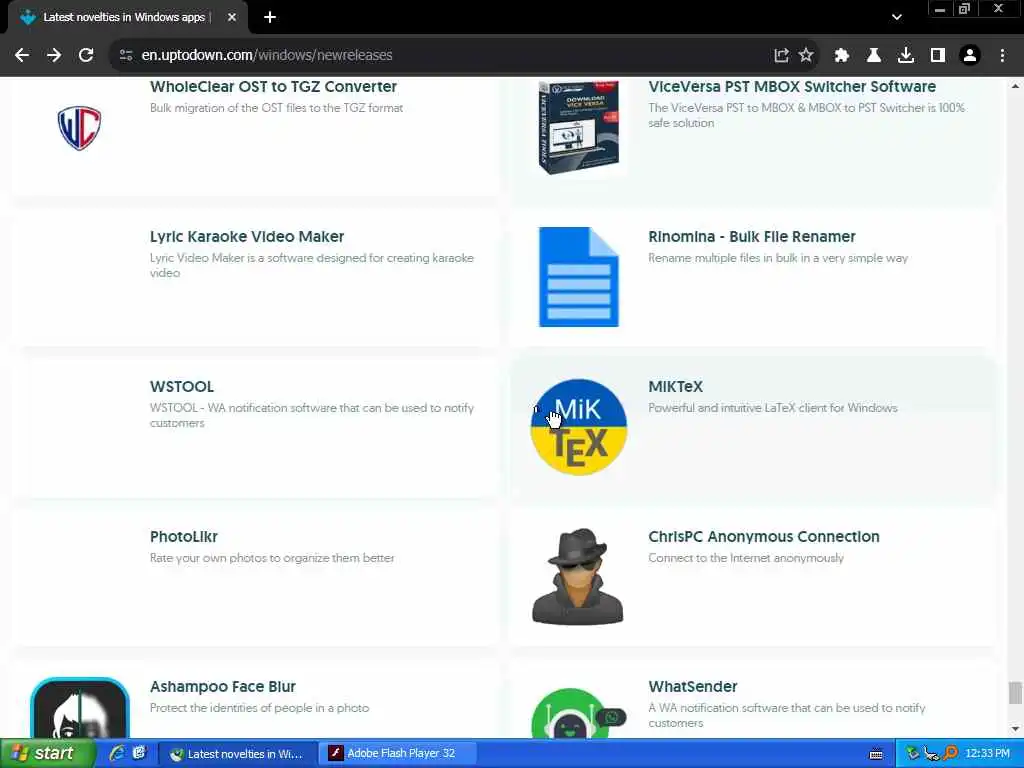
Task: Open a new browser tab
Action: click(270, 17)
